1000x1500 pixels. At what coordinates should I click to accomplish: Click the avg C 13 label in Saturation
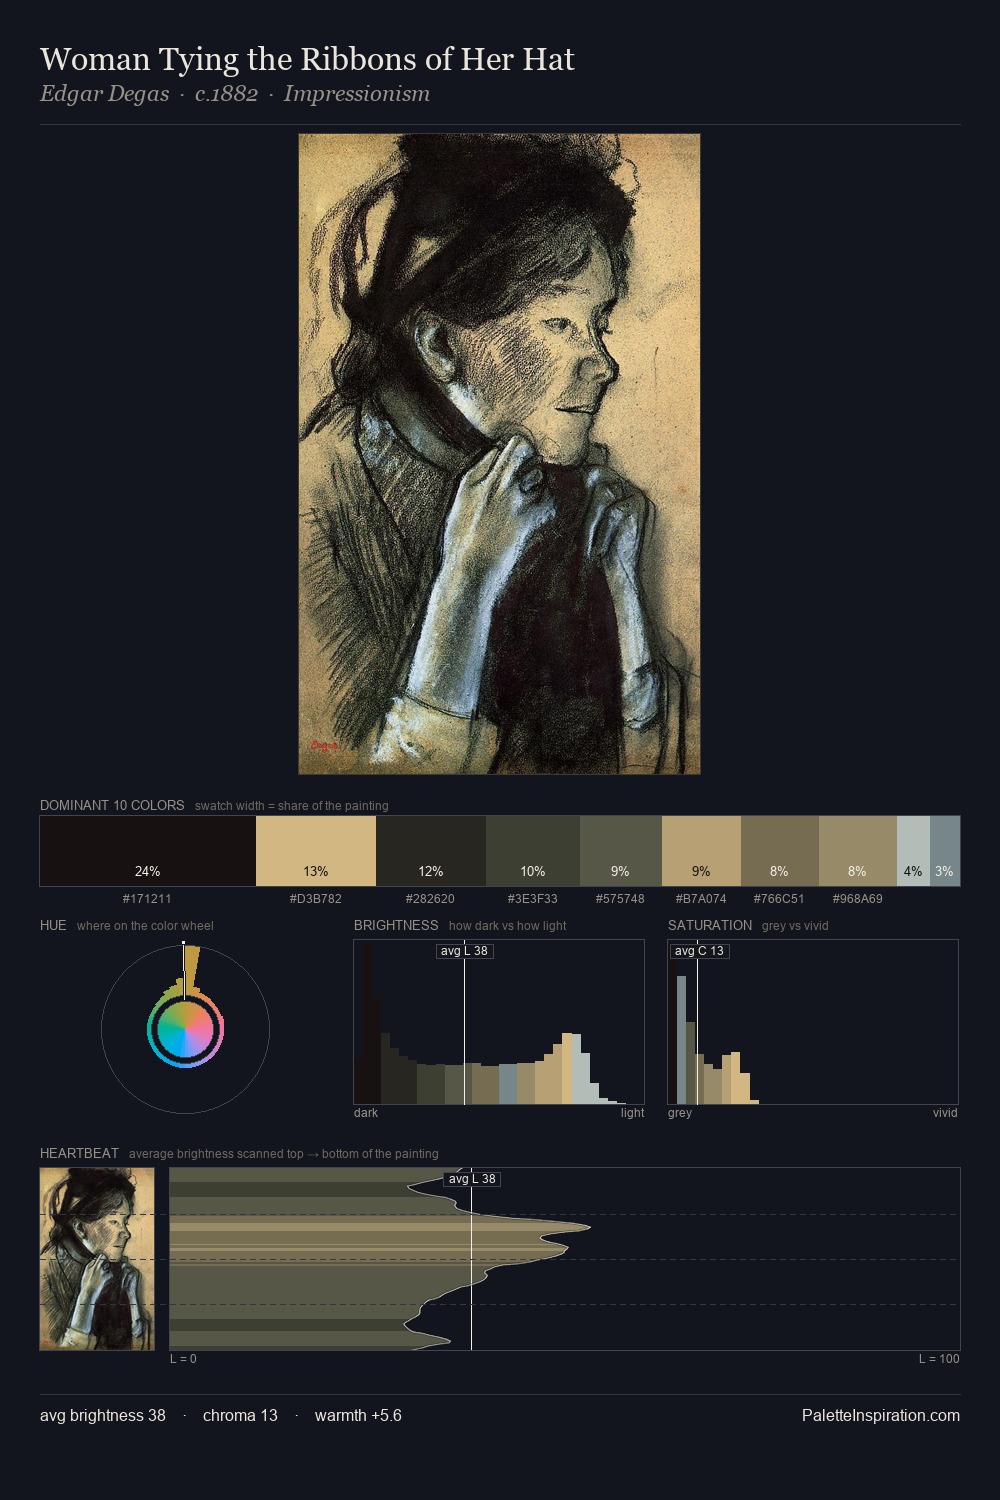coord(699,951)
